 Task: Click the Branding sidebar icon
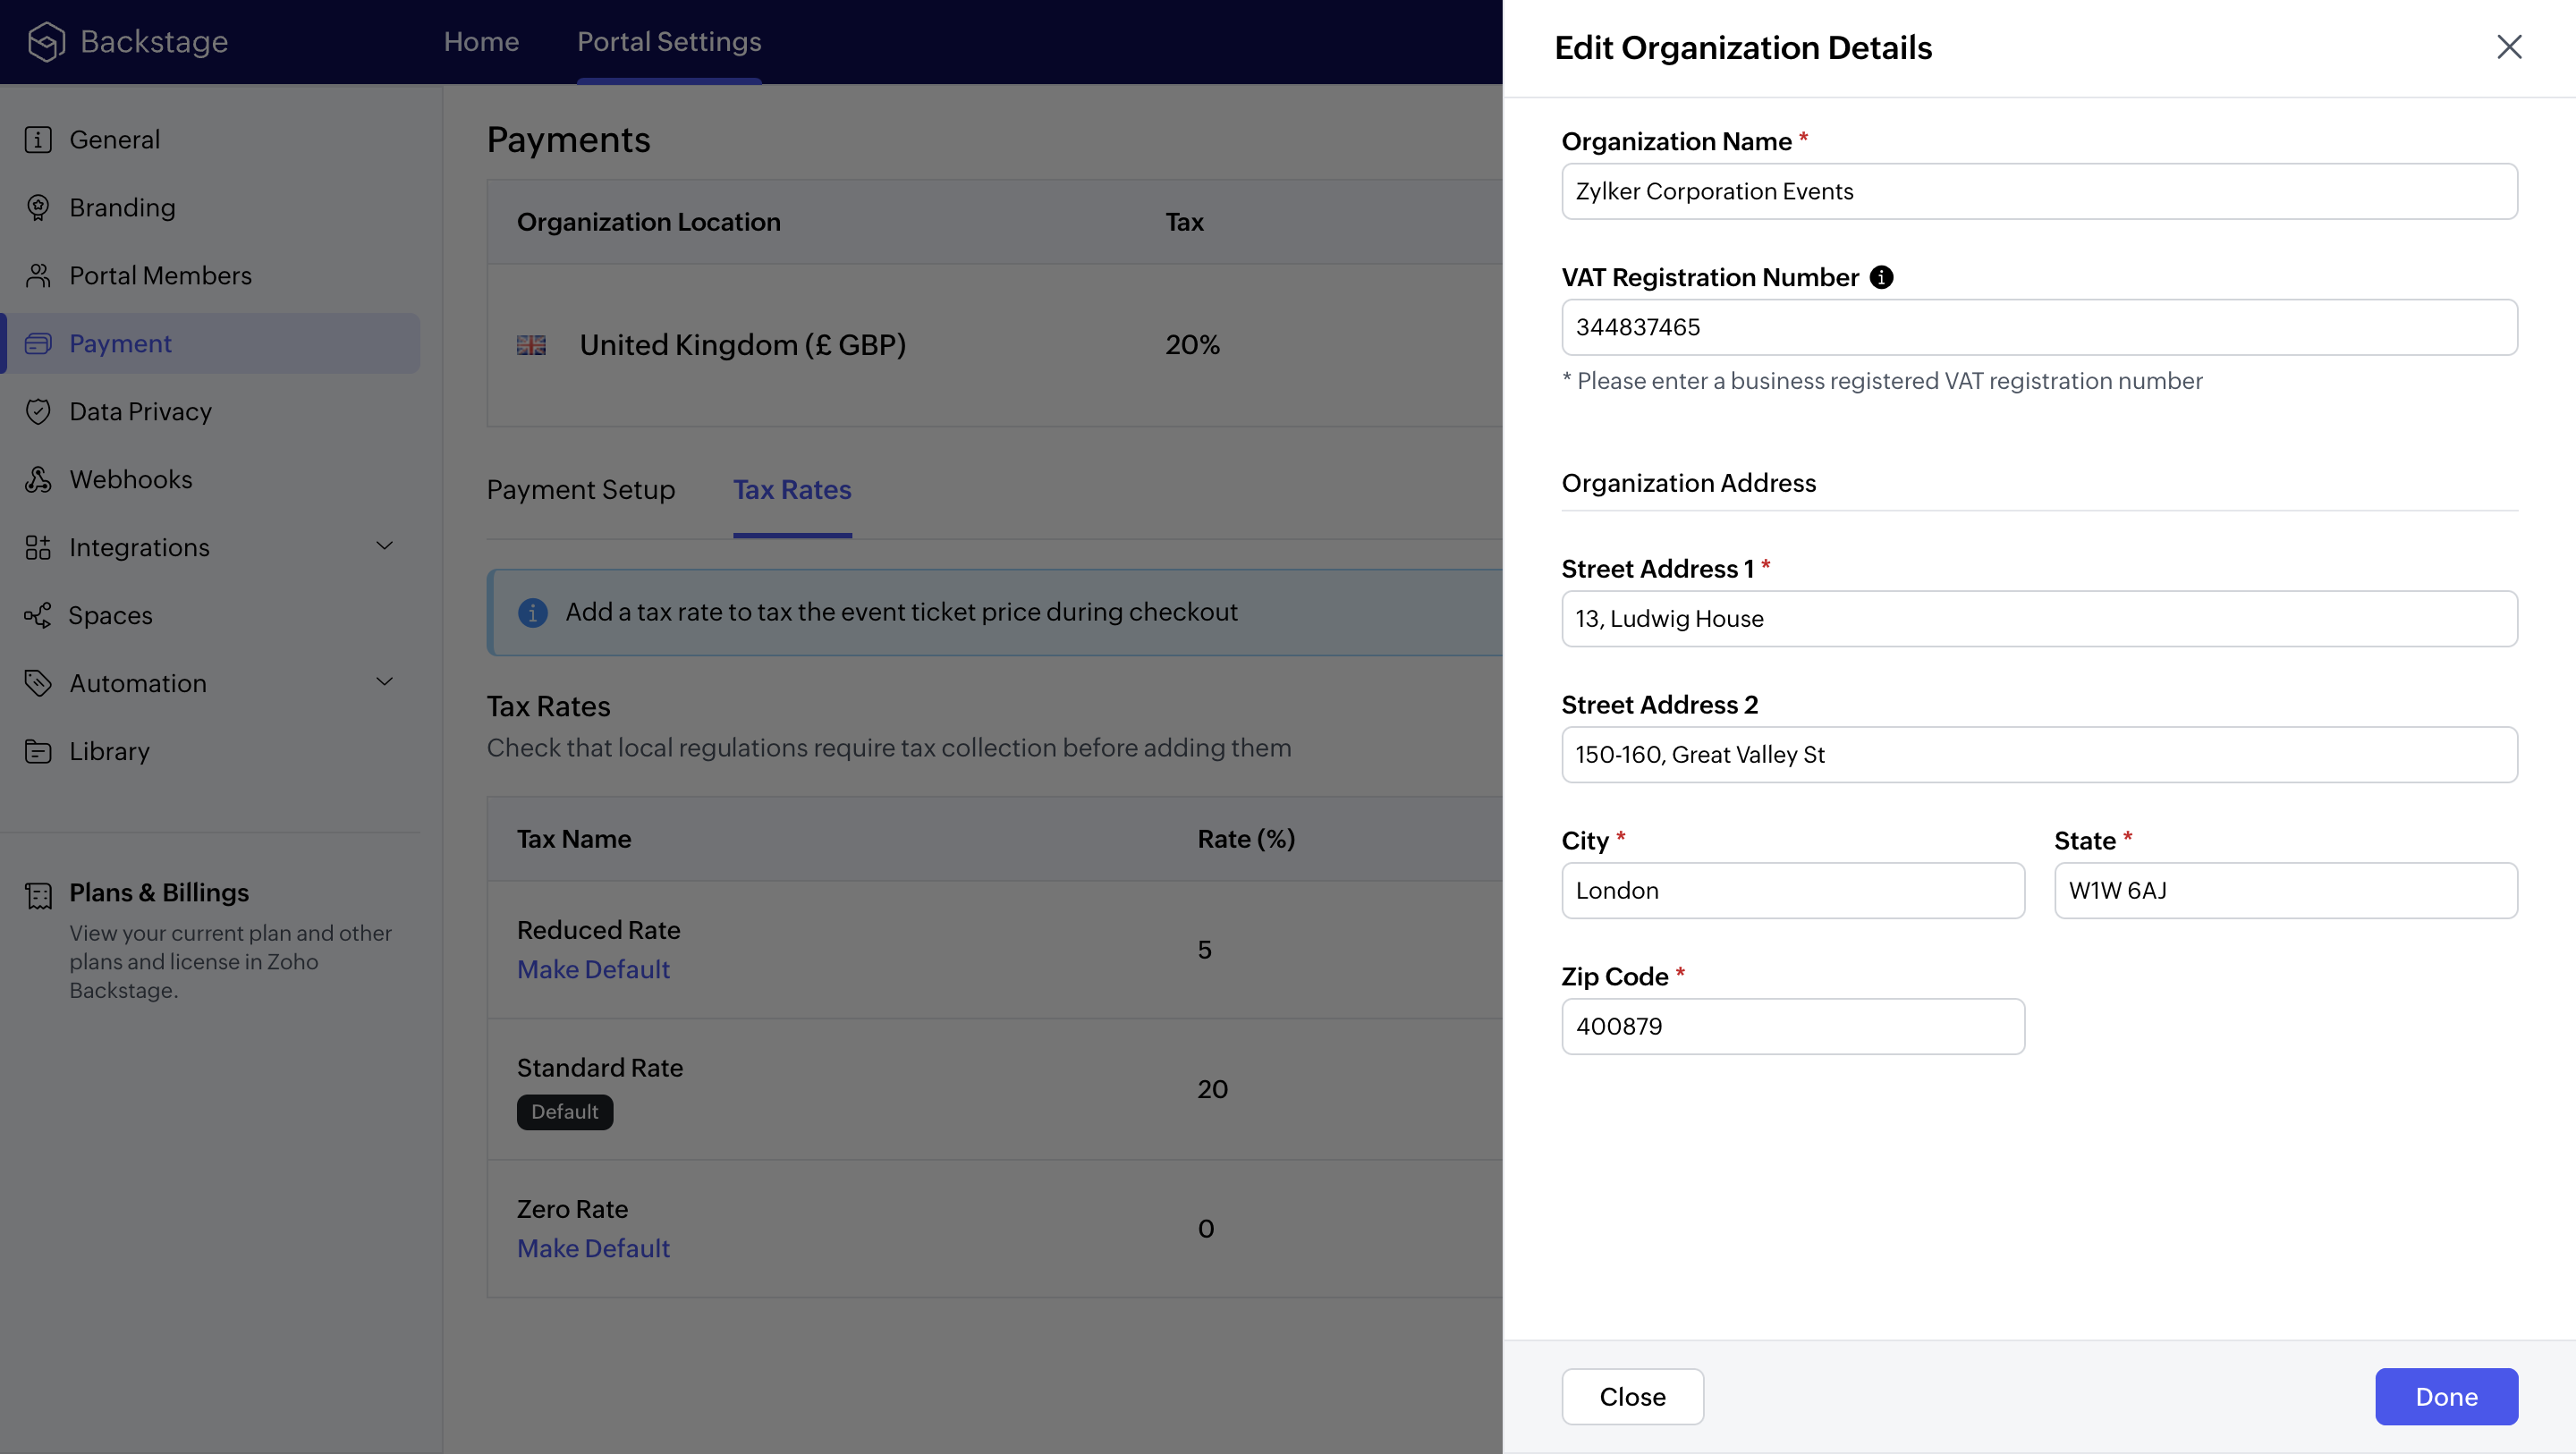point(38,208)
